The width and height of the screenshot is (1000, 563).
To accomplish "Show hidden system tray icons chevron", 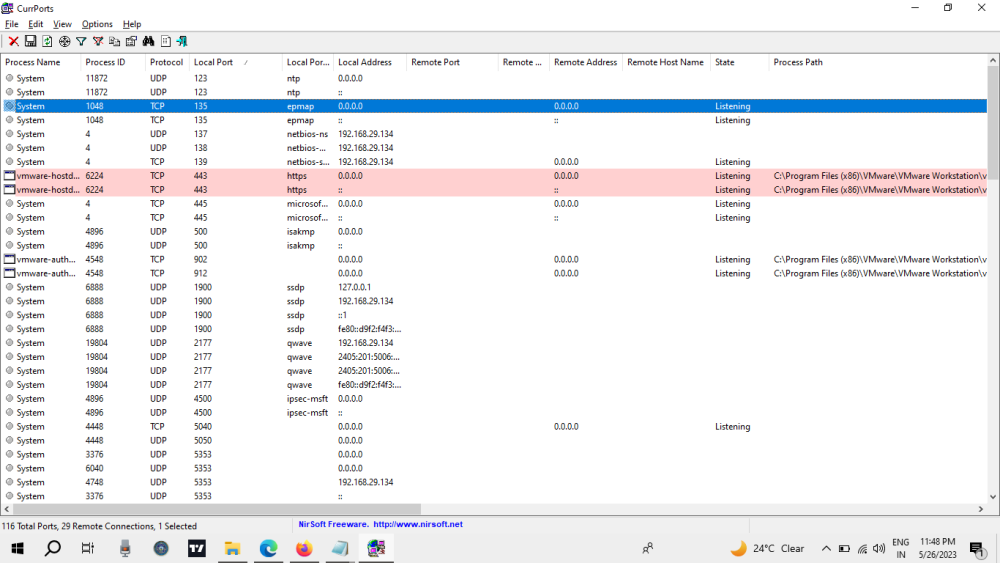I will coord(826,548).
